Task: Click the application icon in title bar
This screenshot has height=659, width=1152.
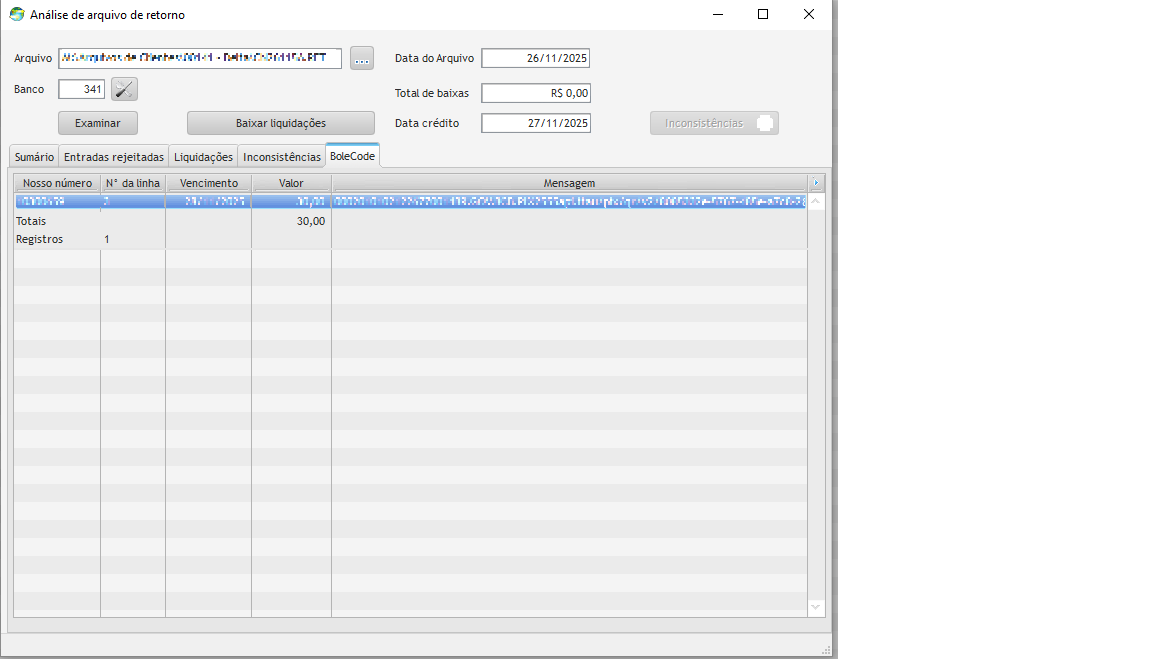Action: click(17, 14)
